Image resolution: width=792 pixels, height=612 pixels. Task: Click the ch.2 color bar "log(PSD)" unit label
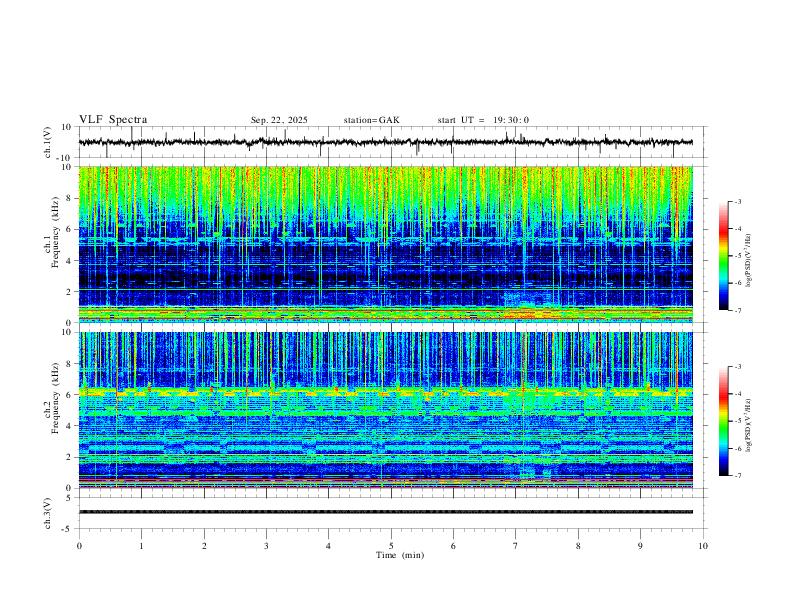pos(749,425)
